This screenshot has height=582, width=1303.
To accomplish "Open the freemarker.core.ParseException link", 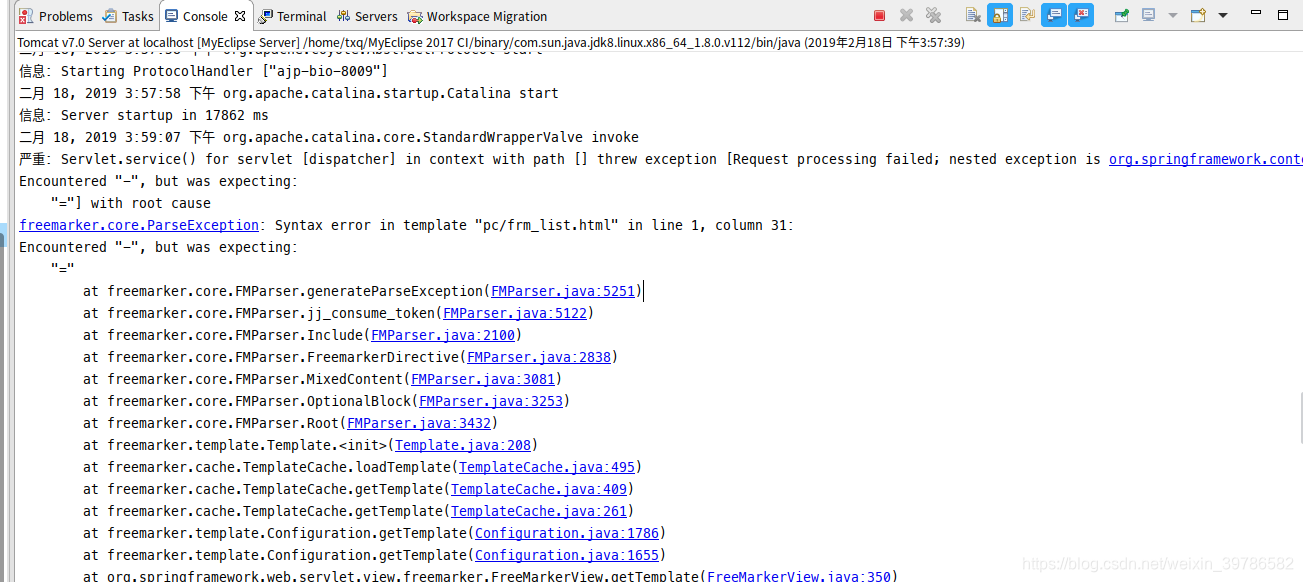I will tap(139, 225).
